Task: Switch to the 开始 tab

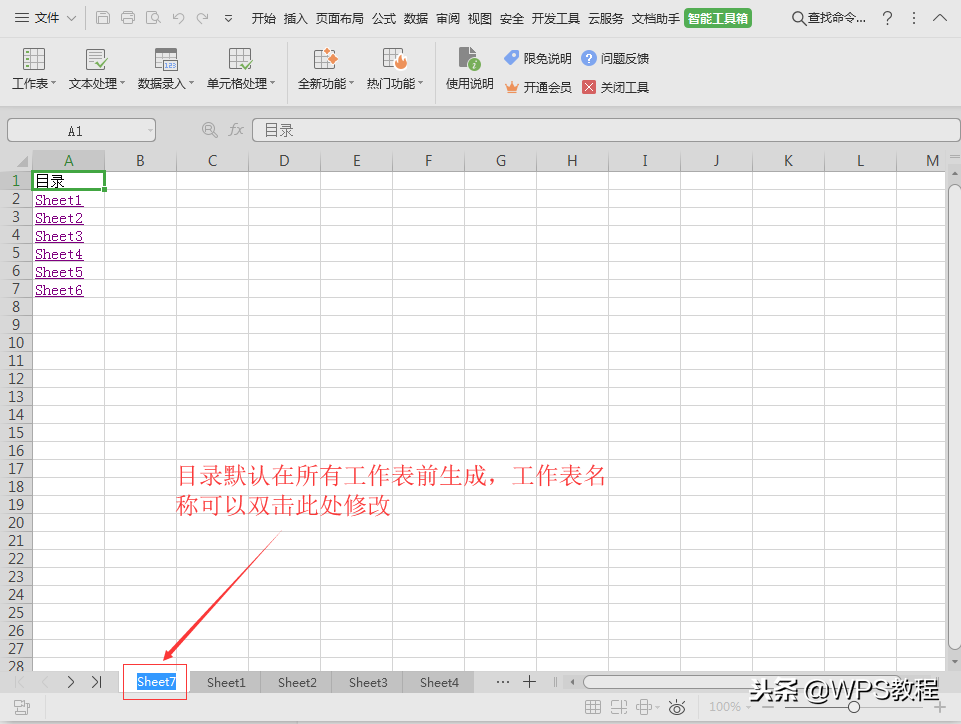Action: pos(264,18)
